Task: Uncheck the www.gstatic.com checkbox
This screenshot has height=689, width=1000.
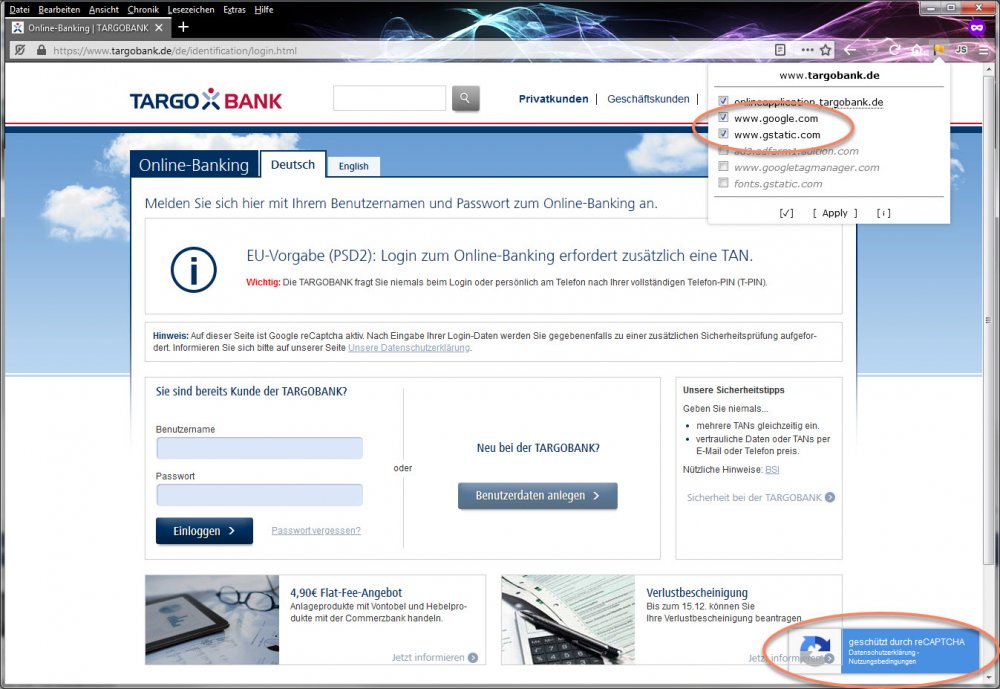Action: 723,134
